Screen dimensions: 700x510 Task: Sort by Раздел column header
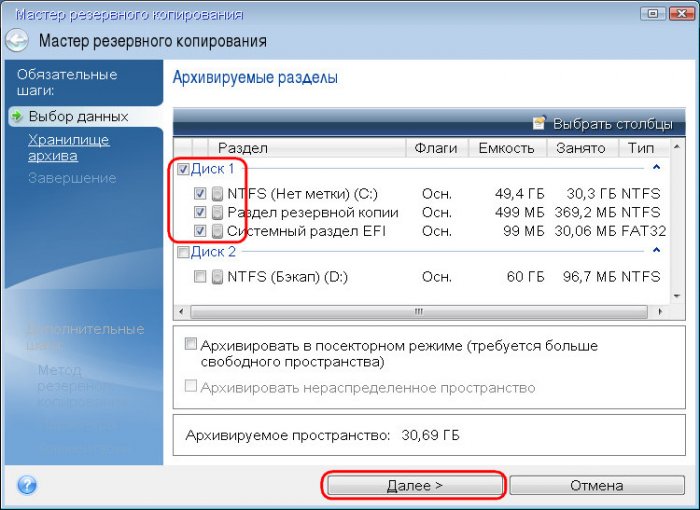click(306, 148)
